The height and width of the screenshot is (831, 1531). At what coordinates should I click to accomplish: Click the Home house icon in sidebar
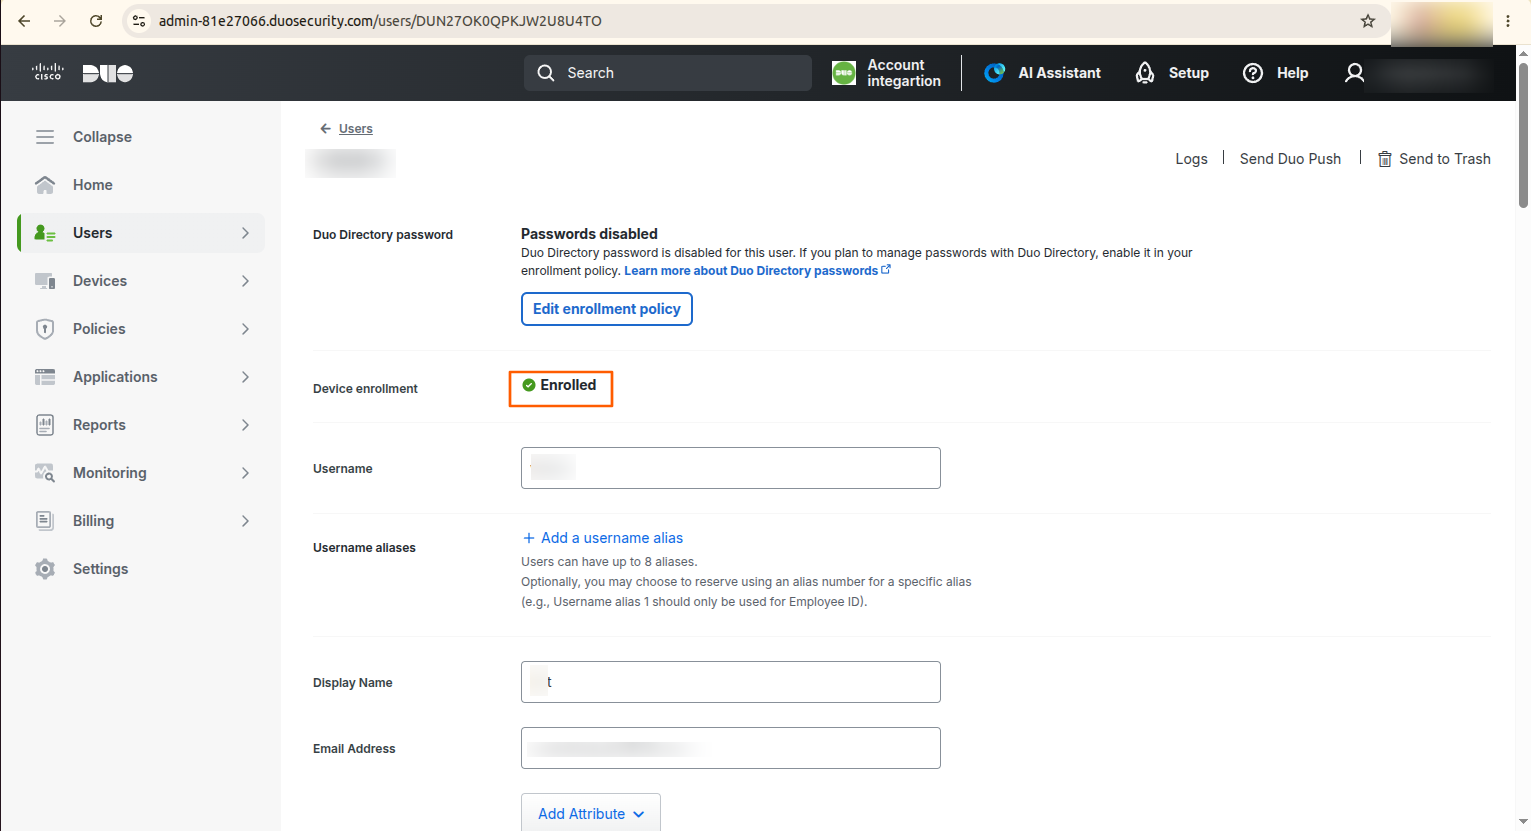tap(45, 185)
